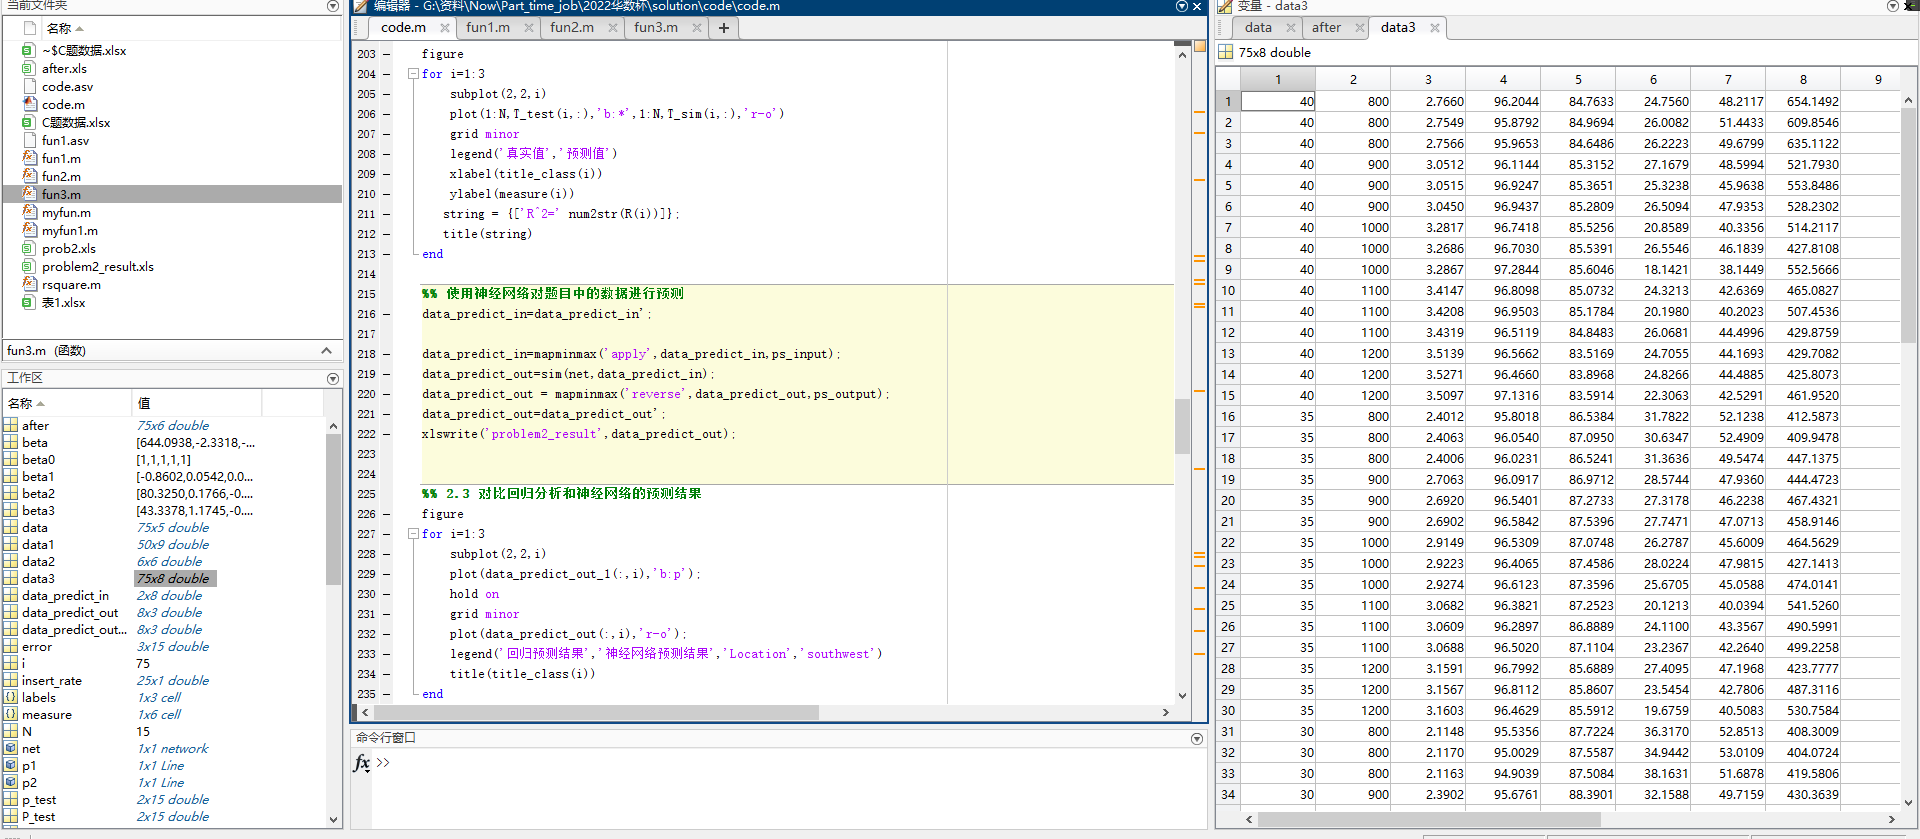The width and height of the screenshot is (1920, 839).
Task: Switch to the fun2.m editor tab
Action: point(572,27)
